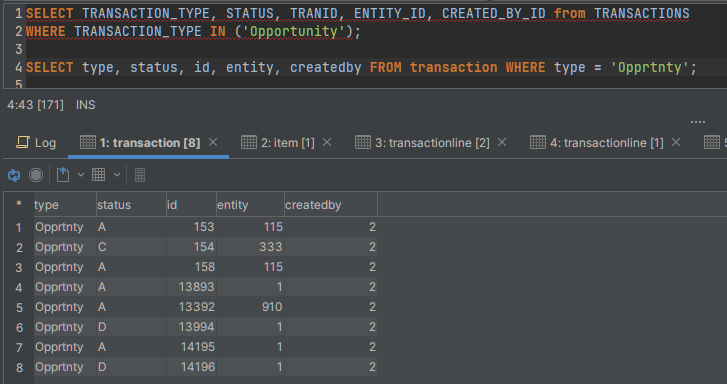The image size is (727, 384).
Task: Click id cell 13392
Action: (x=191, y=307)
